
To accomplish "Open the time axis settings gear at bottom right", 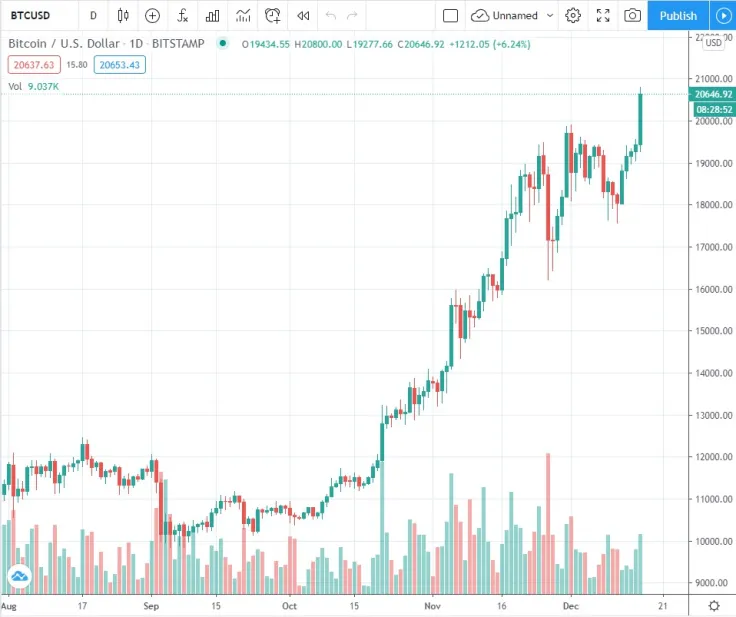I will click(714, 605).
